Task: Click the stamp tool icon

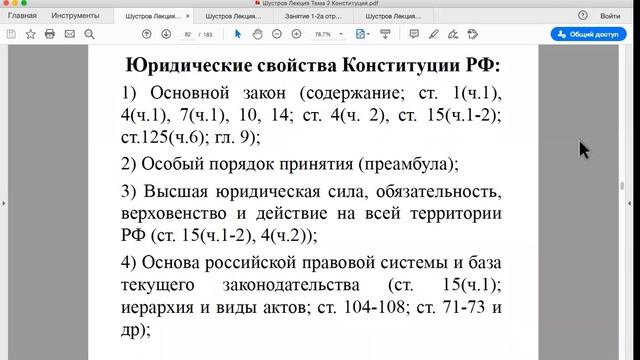Action: tap(473, 34)
